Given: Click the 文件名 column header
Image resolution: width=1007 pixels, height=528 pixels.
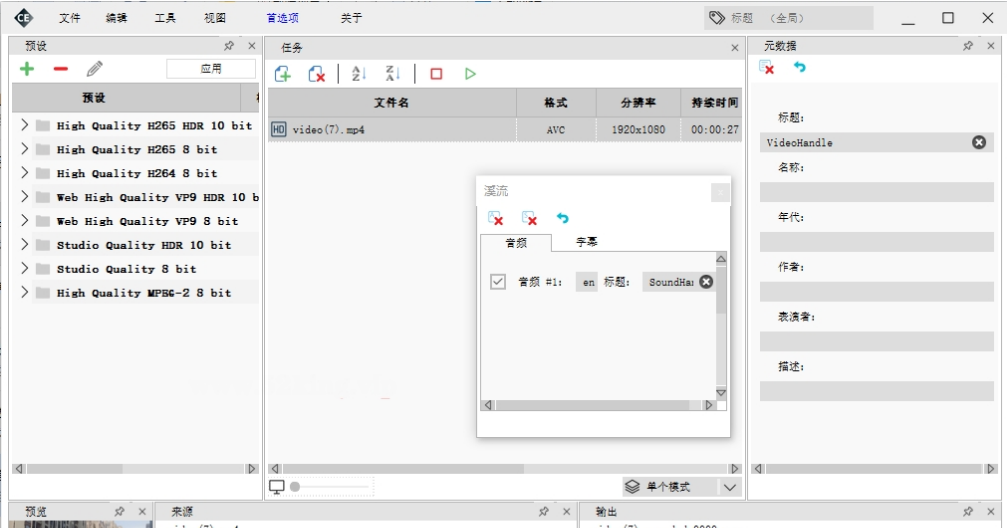Looking at the screenshot, I should pyautogui.click(x=392, y=103).
